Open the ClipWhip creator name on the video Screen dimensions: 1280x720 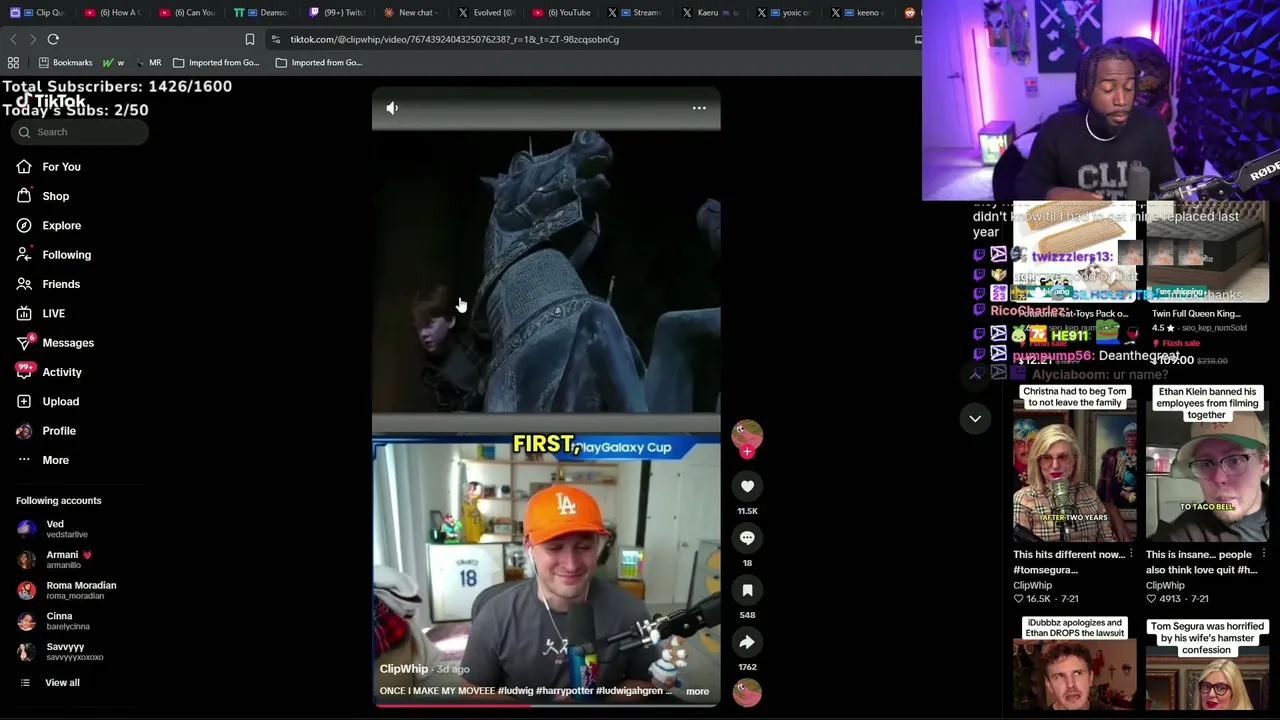pyautogui.click(x=404, y=669)
